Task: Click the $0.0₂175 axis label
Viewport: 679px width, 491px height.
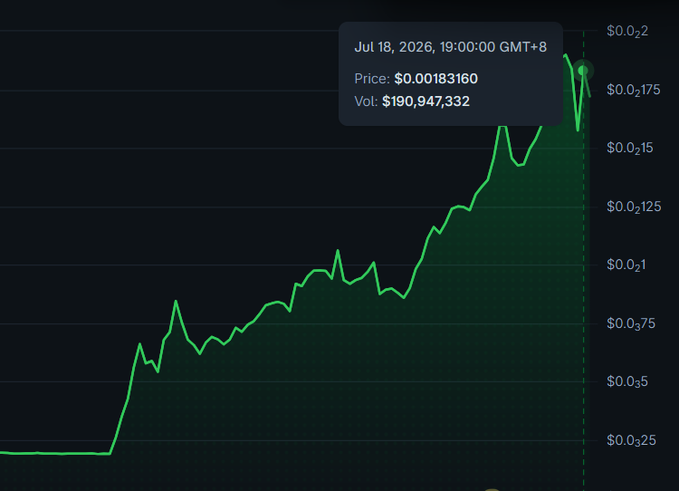Action: point(633,90)
